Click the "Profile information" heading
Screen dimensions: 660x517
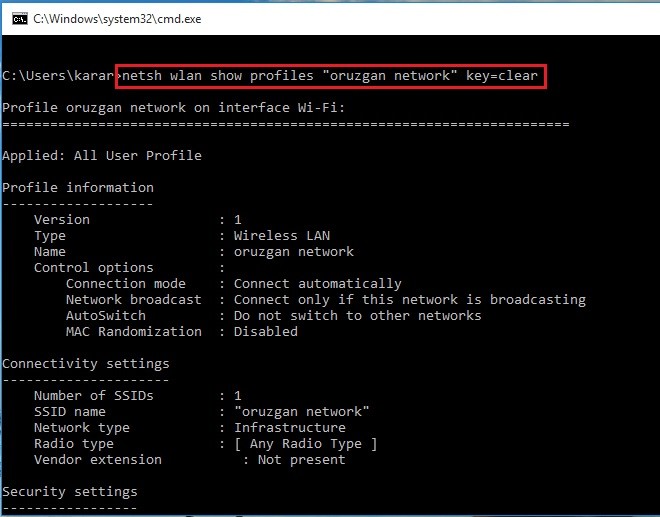[x=78, y=187]
